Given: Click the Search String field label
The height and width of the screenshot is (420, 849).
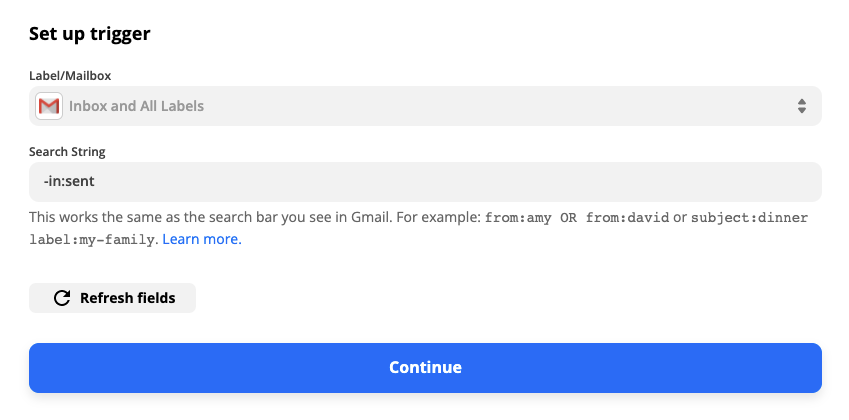Looking at the screenshot, I should point(67,152).
